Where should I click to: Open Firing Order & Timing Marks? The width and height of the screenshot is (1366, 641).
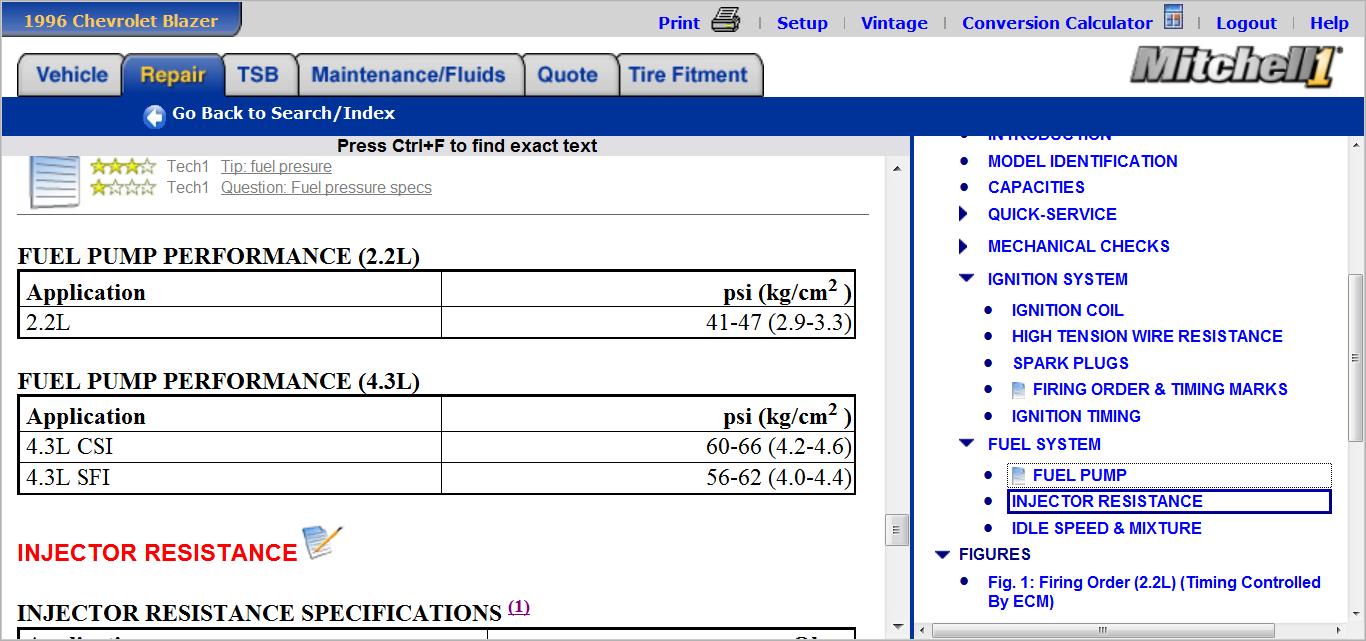1160,389
